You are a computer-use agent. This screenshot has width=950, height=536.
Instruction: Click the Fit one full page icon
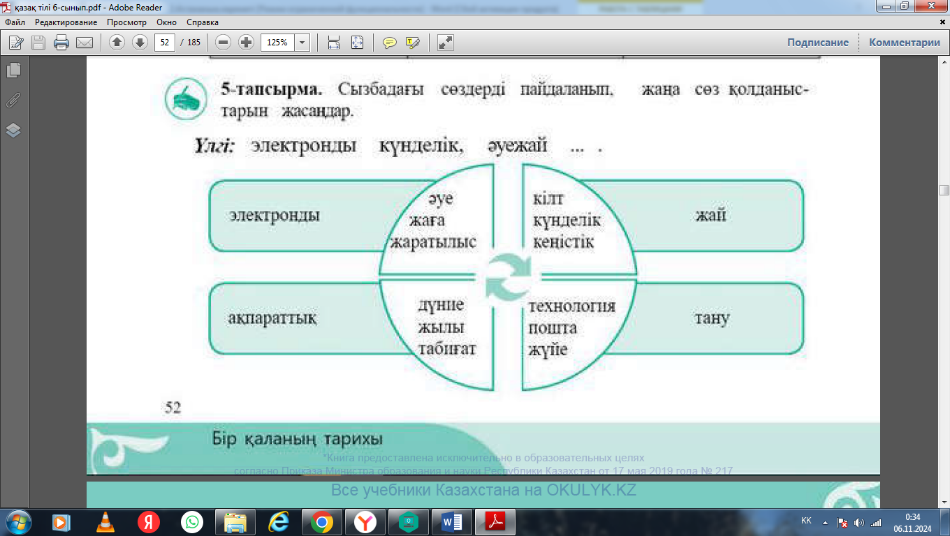pyautogui.click(x=357, y=42)
